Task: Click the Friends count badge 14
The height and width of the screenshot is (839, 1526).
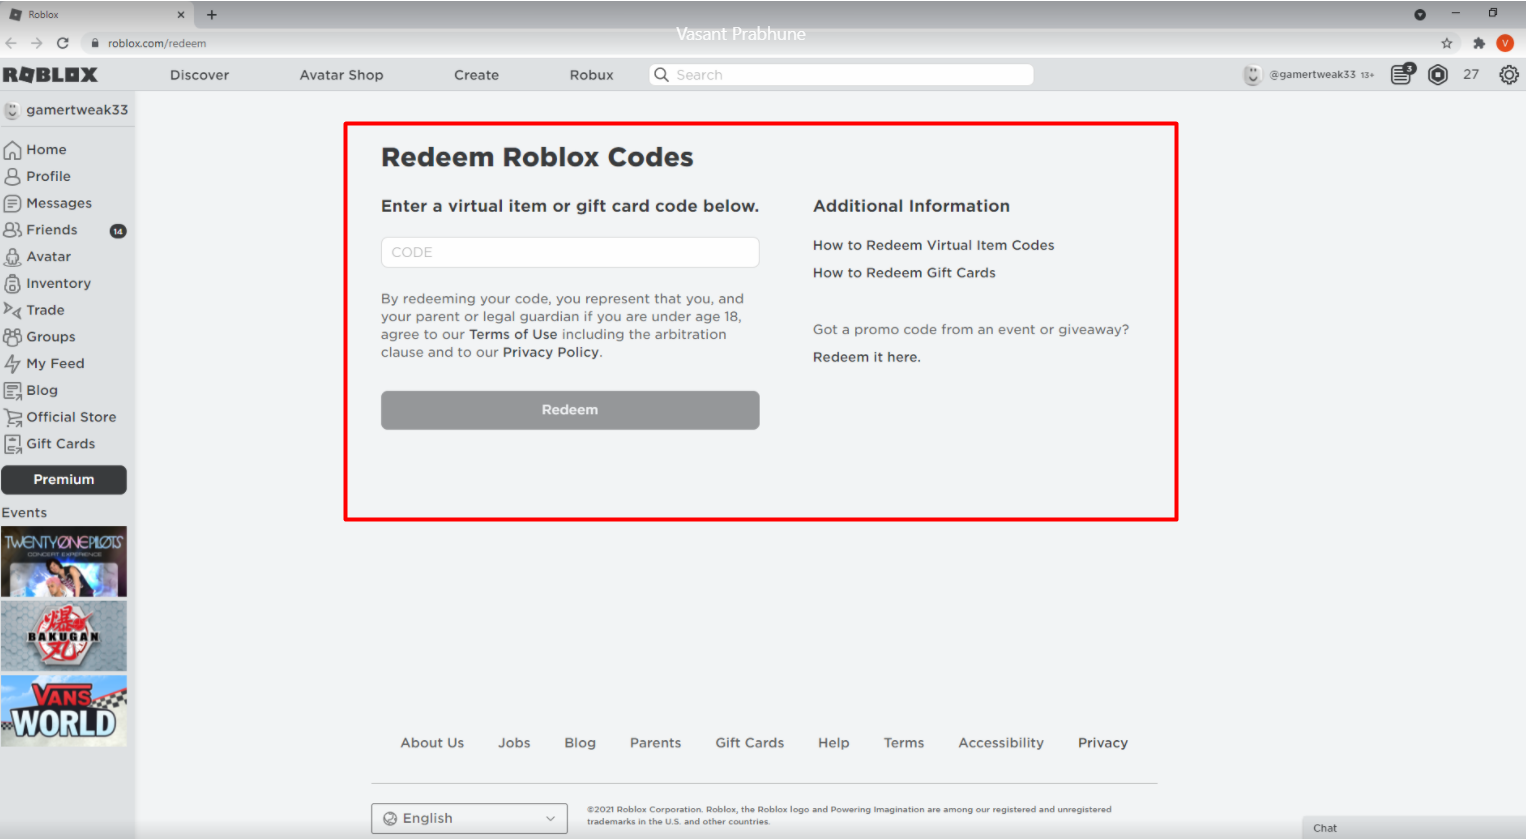Action: 118,231
